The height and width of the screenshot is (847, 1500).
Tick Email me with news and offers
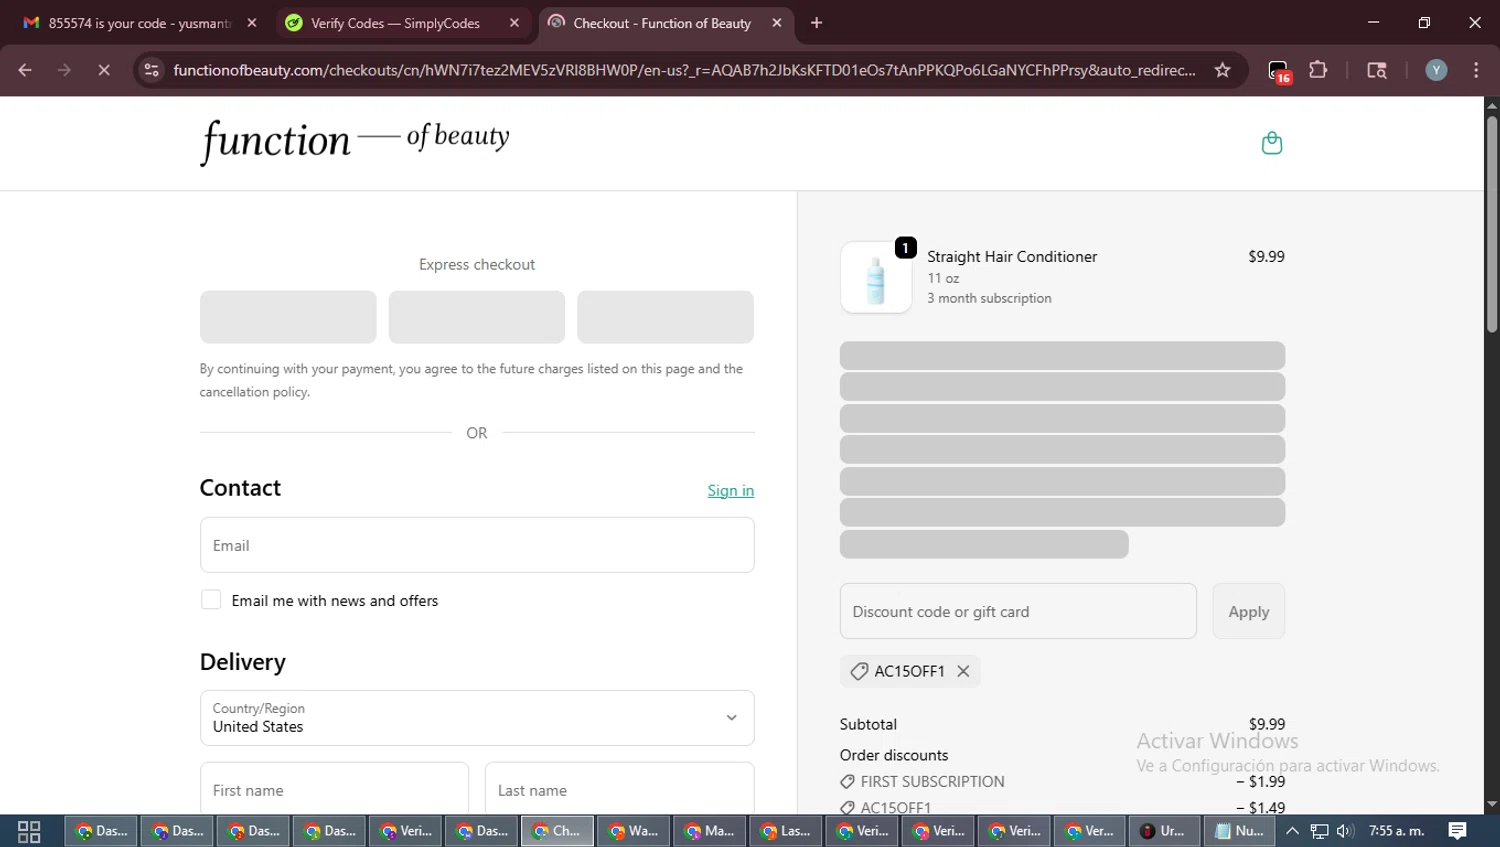tap(211, 600)
